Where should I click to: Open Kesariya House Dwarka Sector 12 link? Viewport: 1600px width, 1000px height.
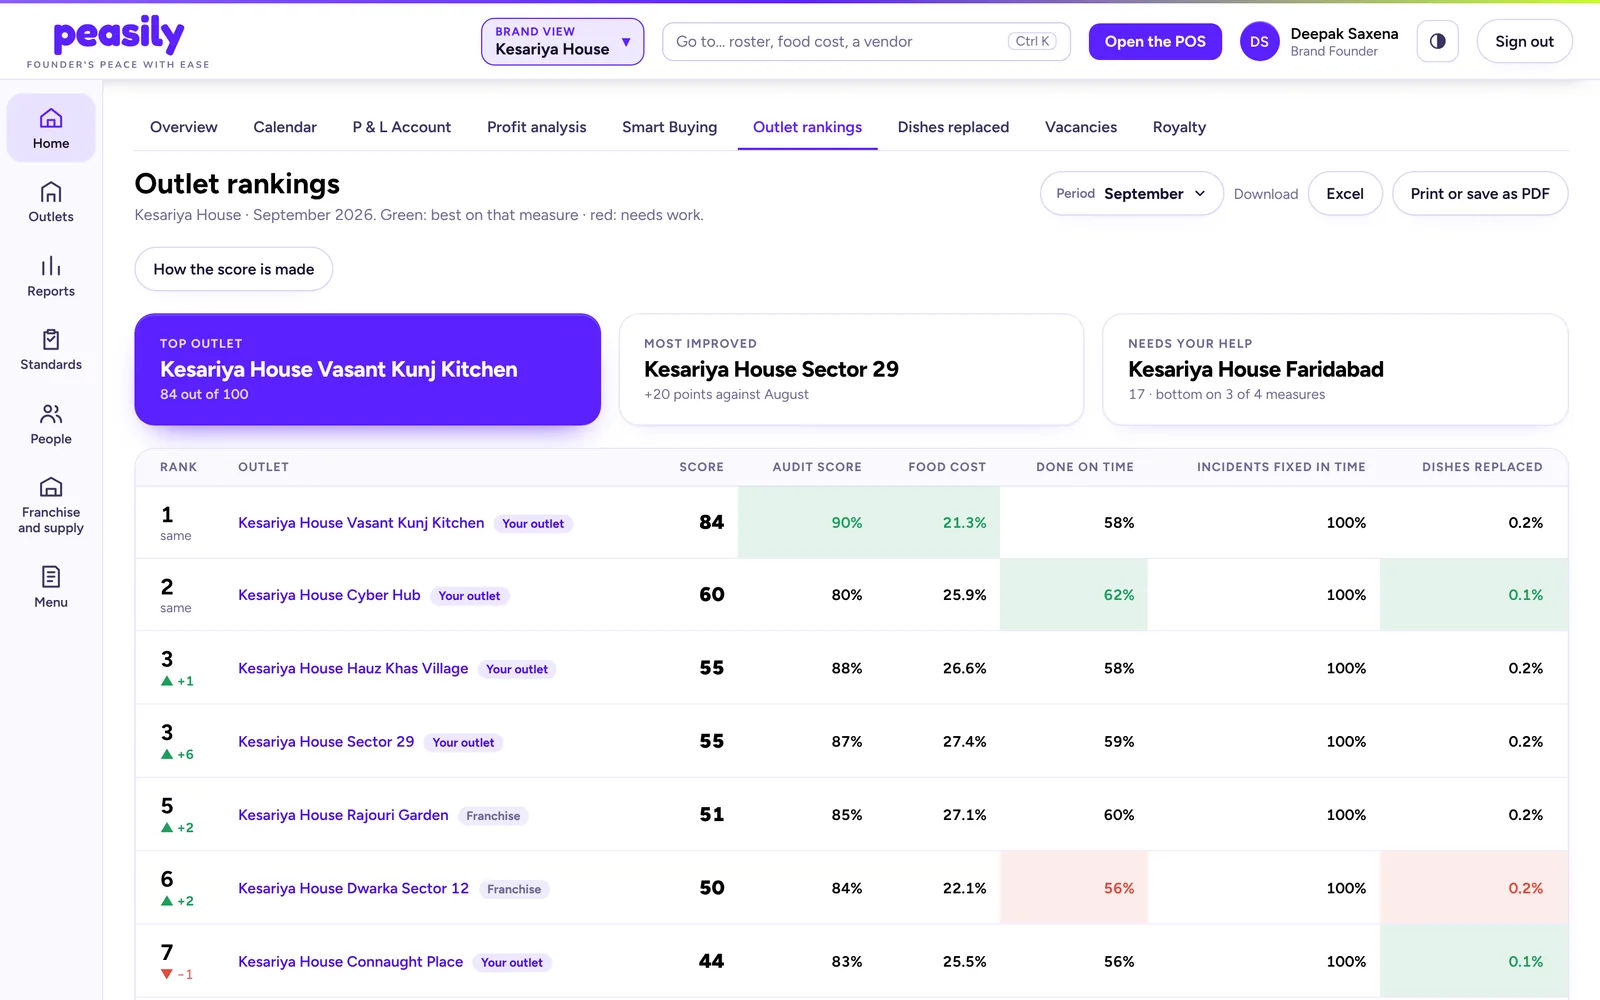tap(353, 888)
